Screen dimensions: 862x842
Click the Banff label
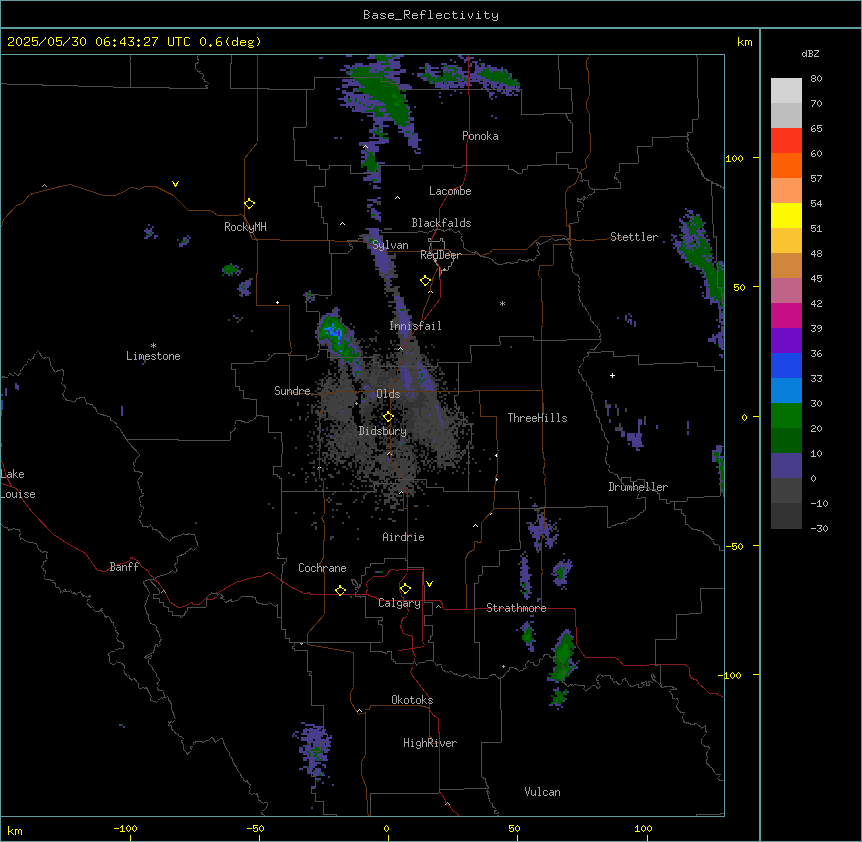pos(124,567)
